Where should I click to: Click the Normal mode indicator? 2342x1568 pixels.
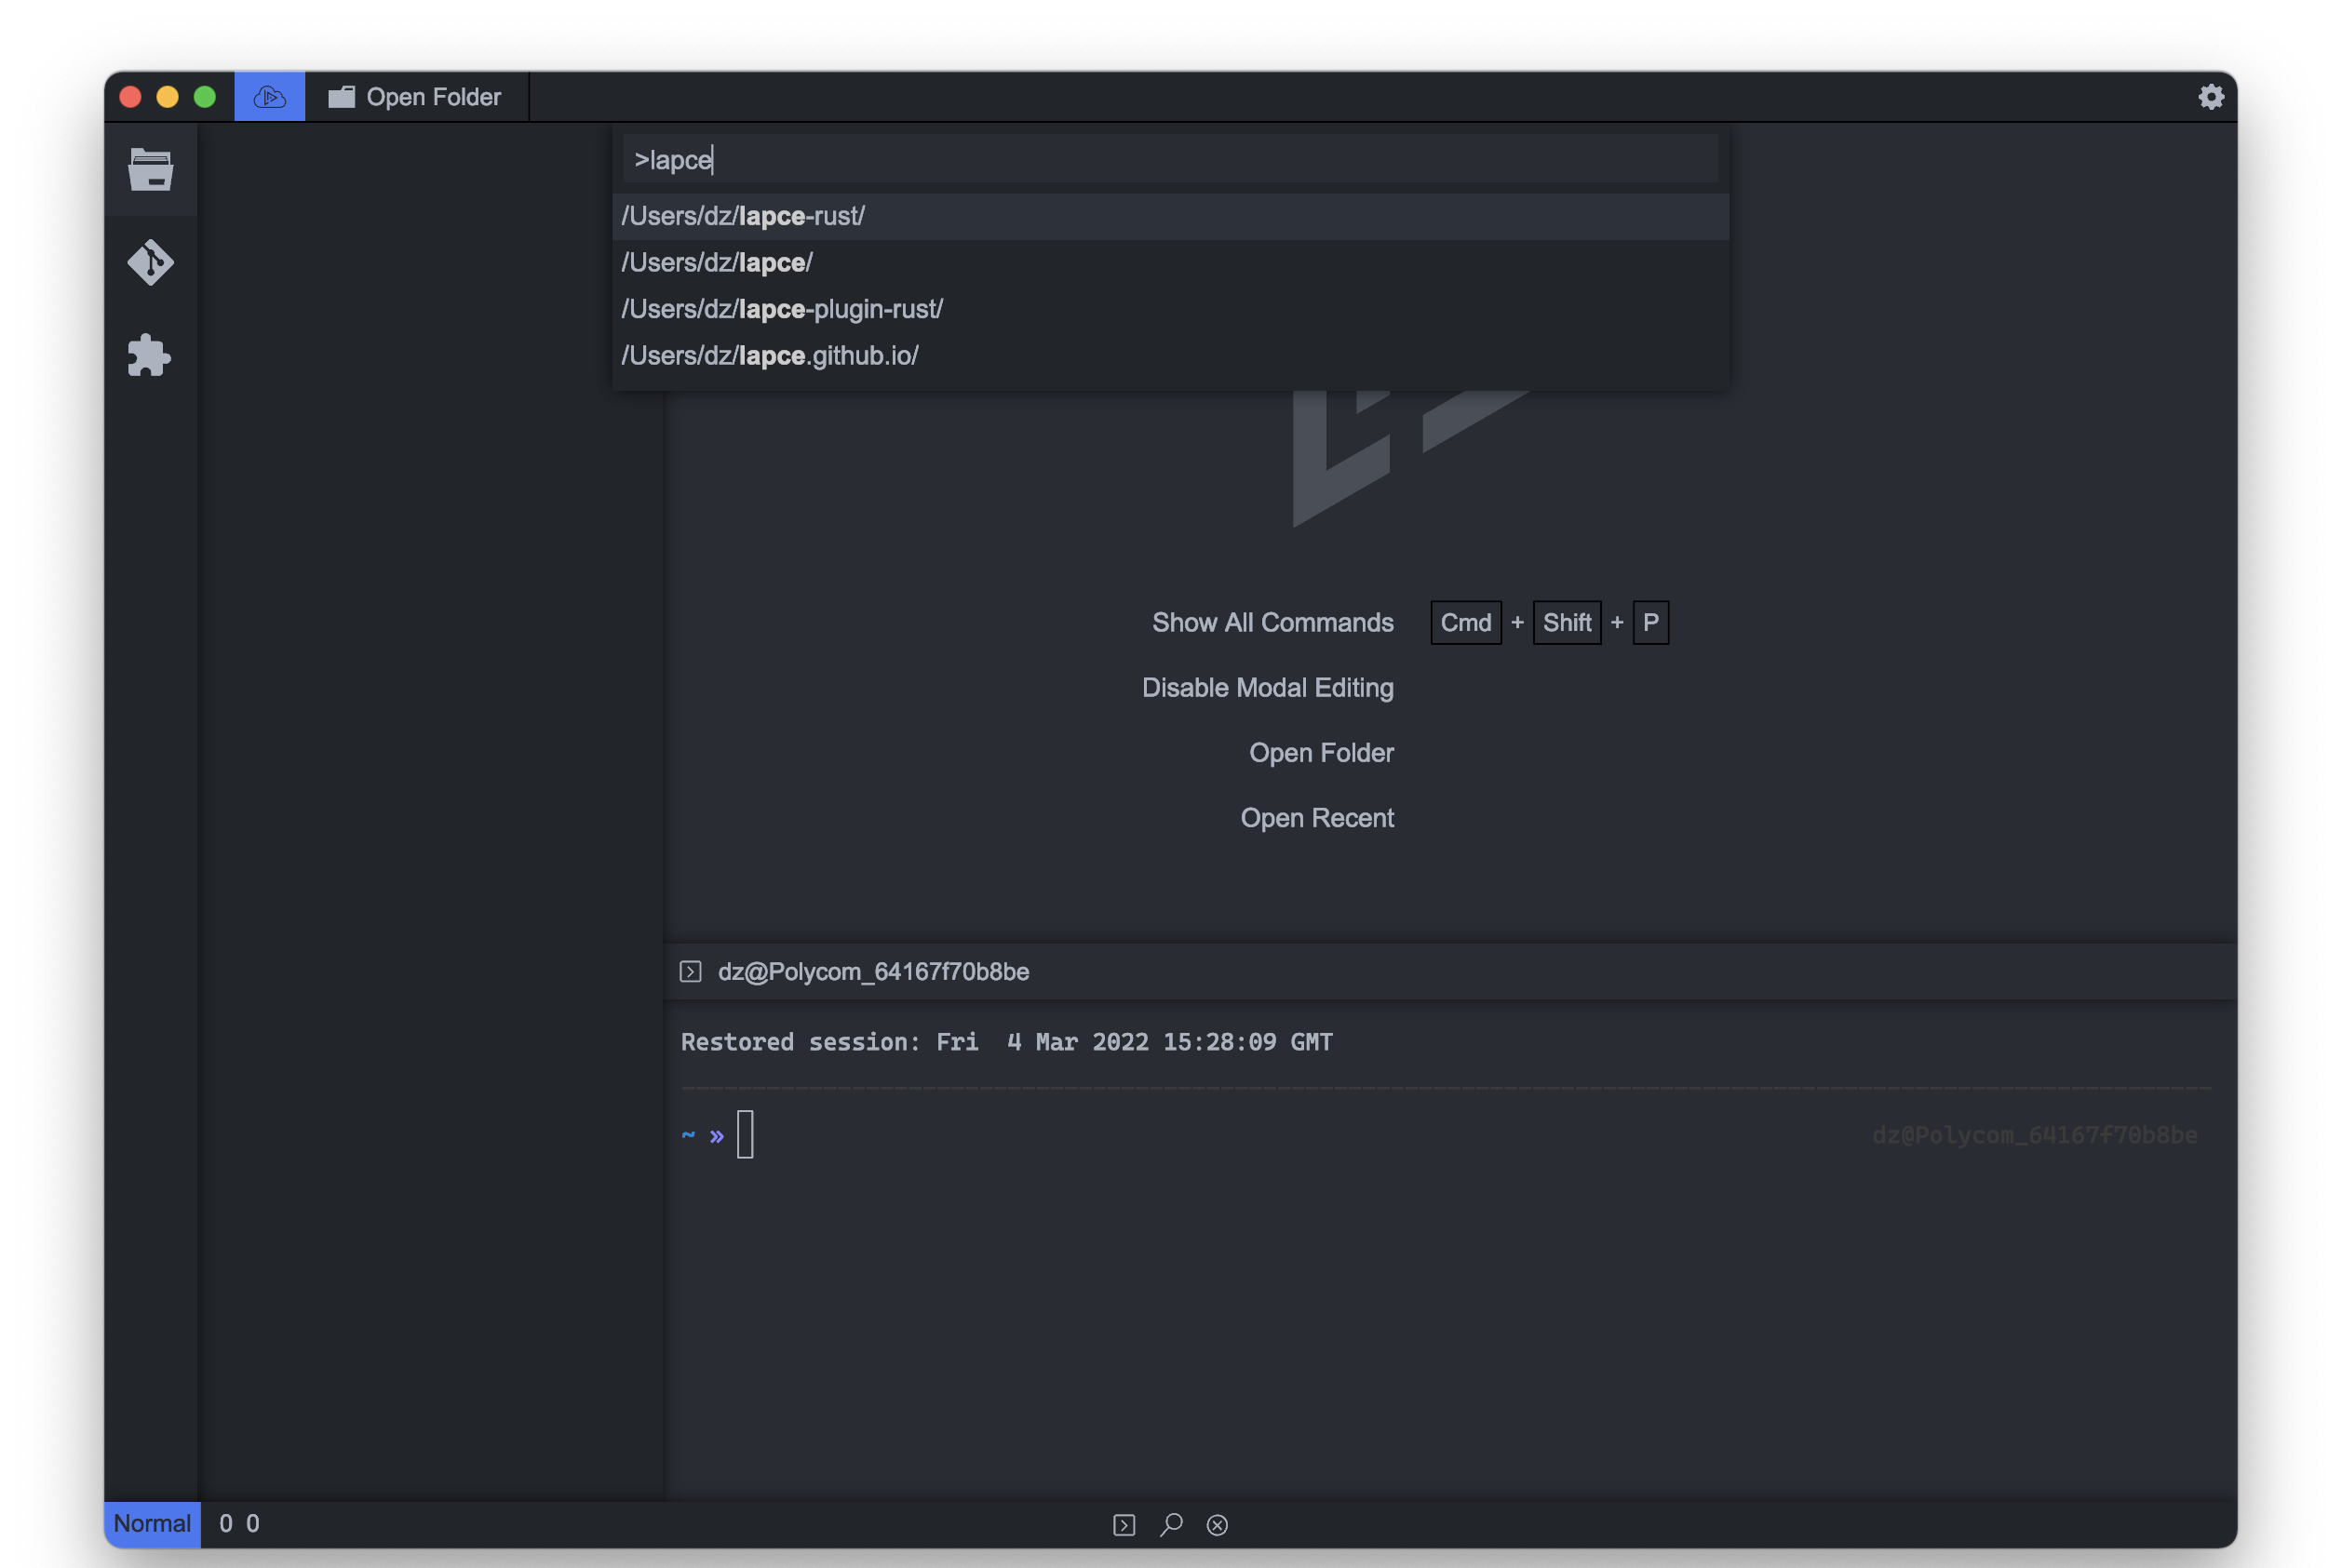coord(152,1524)
